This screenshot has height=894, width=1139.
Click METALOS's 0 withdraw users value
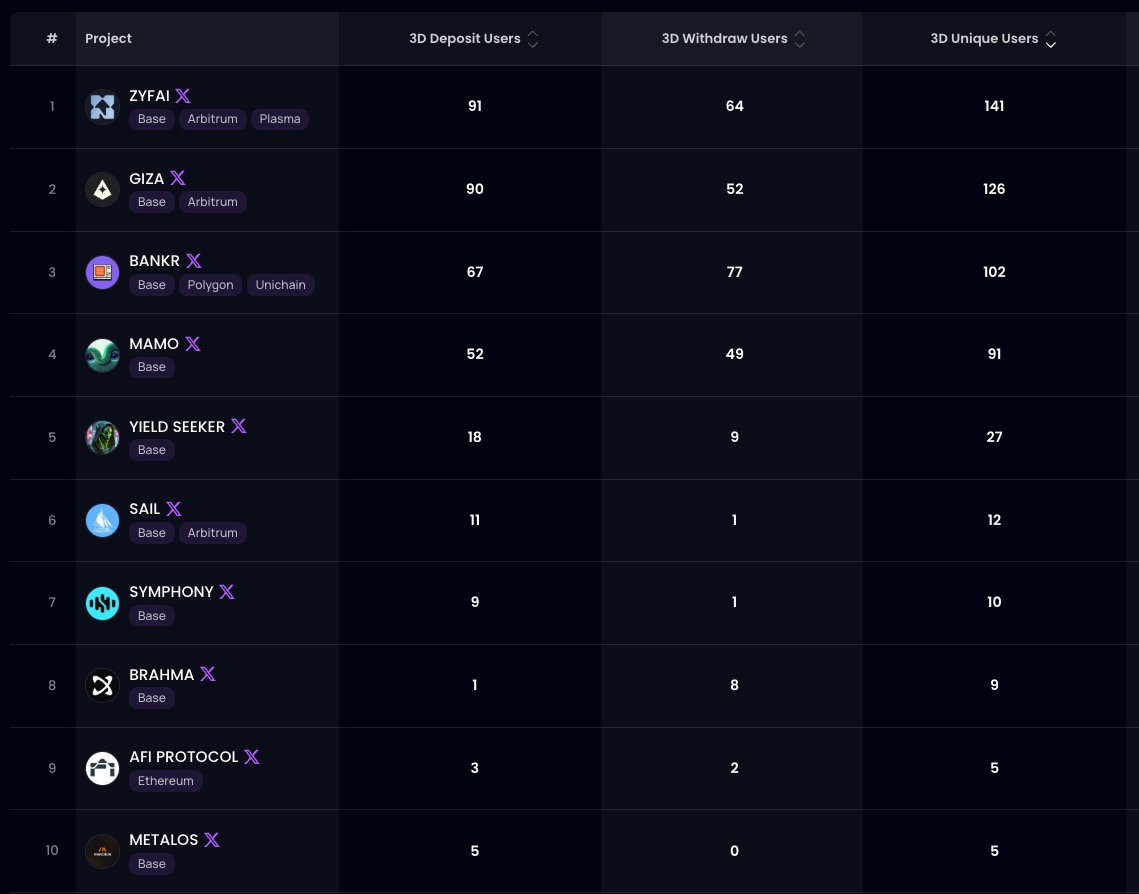pyautogui.click(x=734, y=850)
